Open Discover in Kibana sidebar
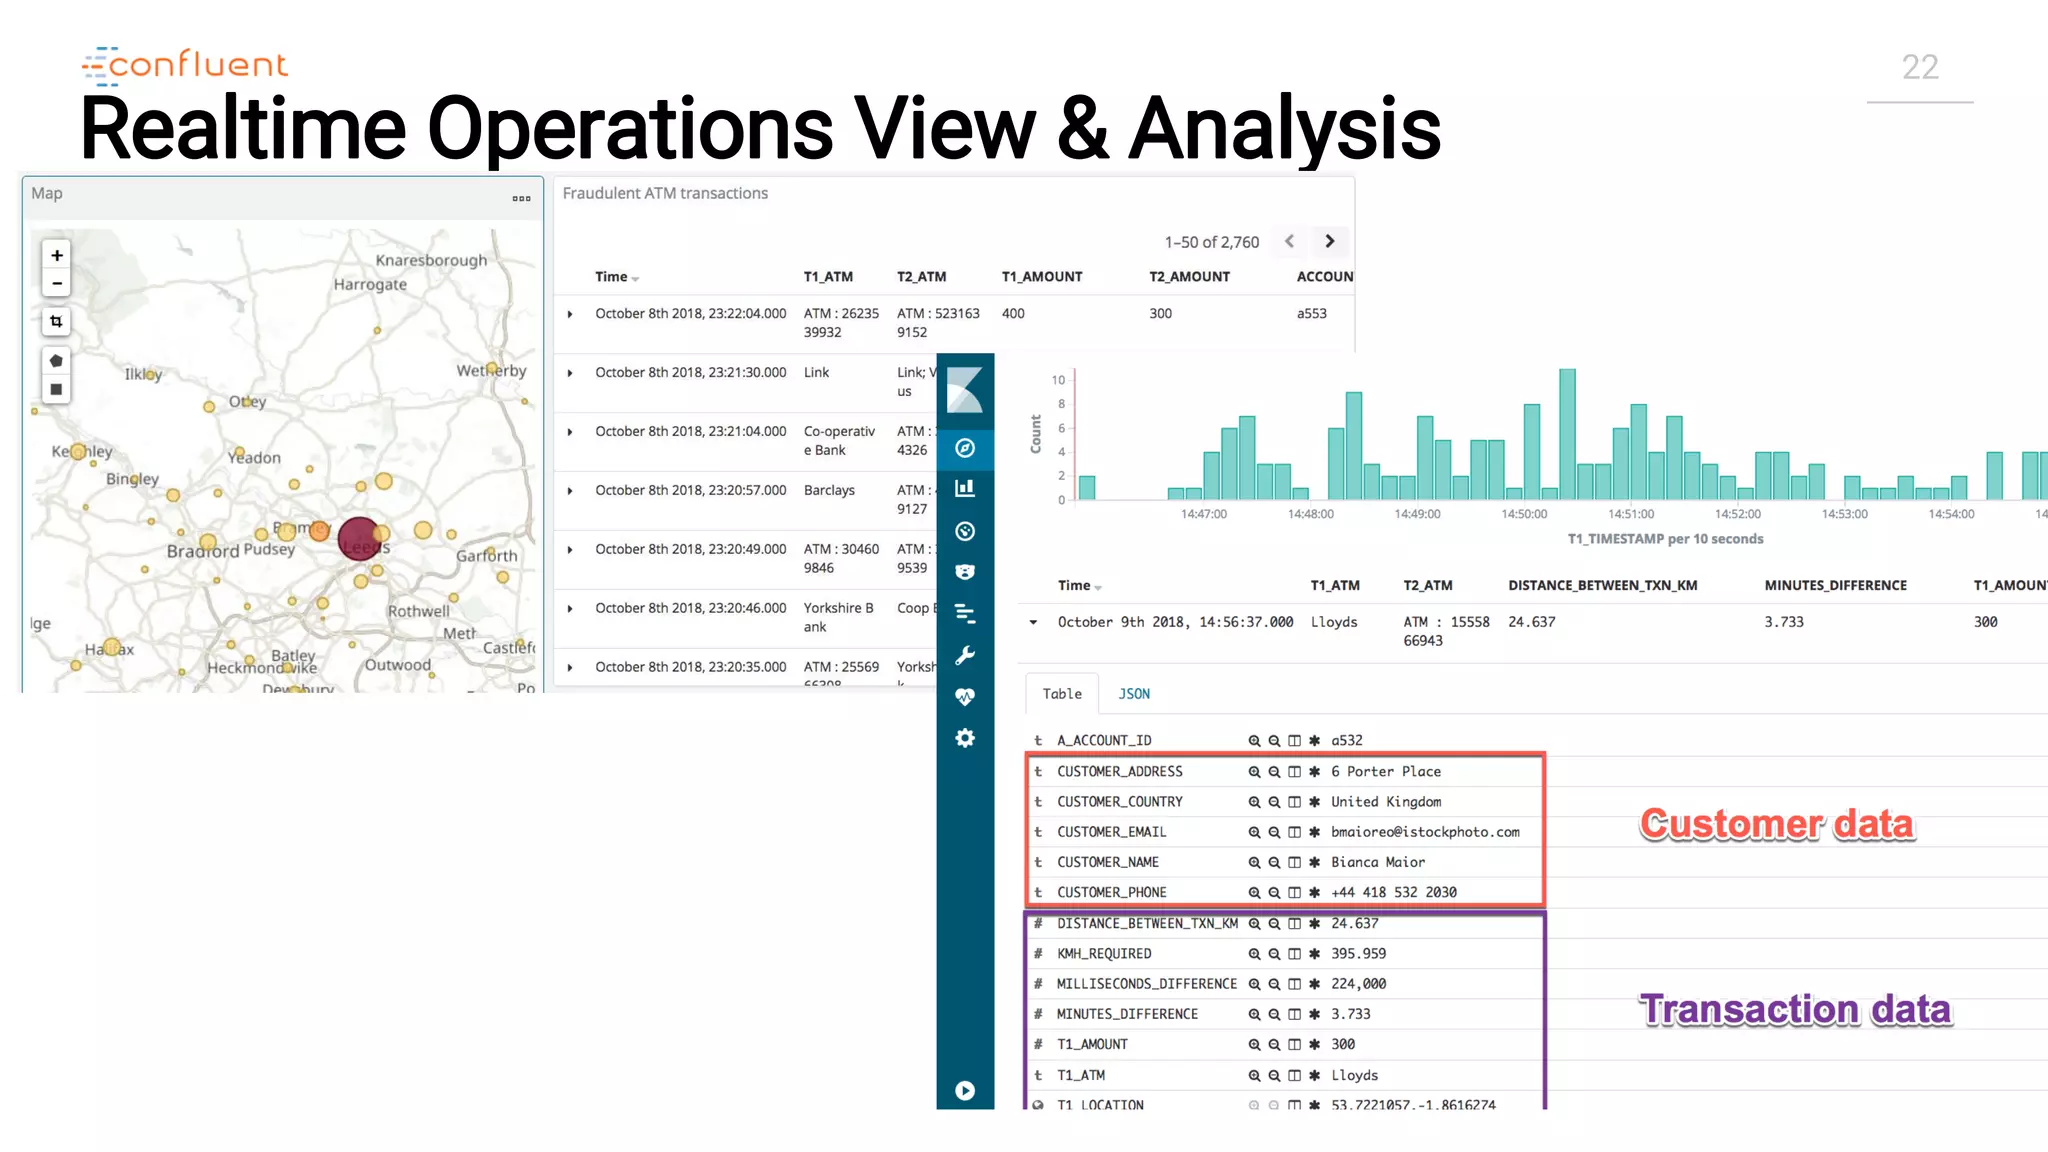The width and height of the screenshot is (2048, 1152). click(965, 448)
